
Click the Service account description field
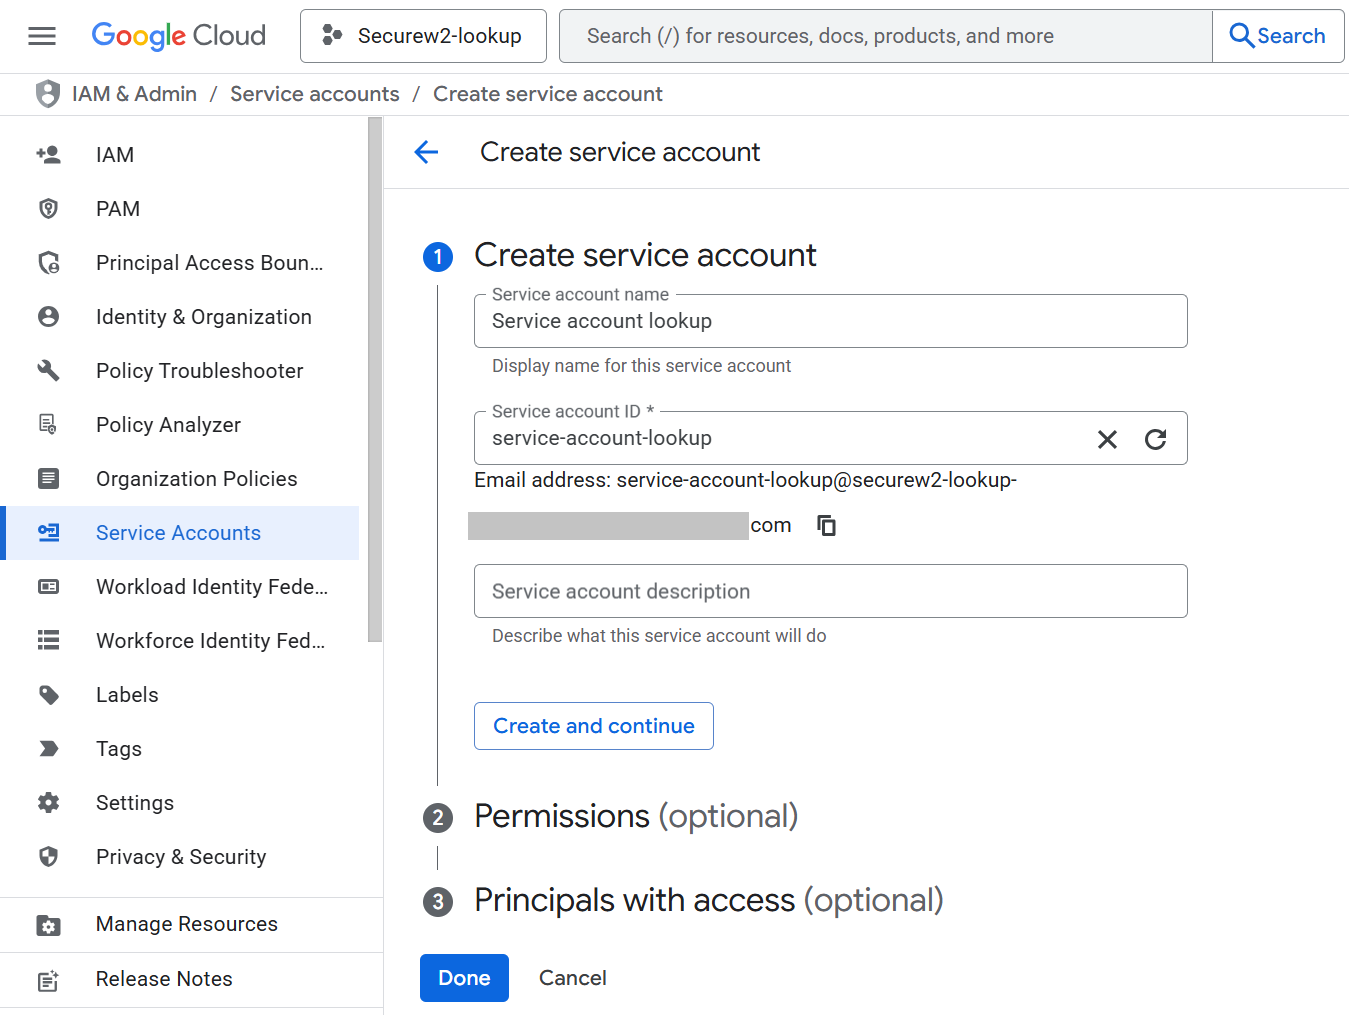coord(830,592)
